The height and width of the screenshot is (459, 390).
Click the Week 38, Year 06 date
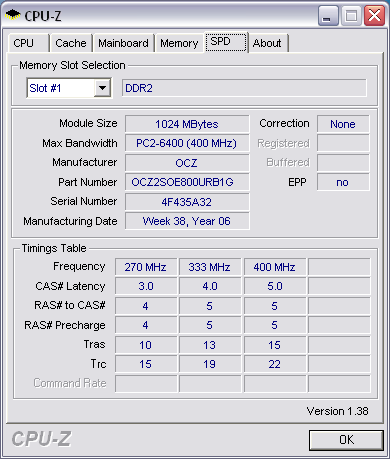click(187, 221)
